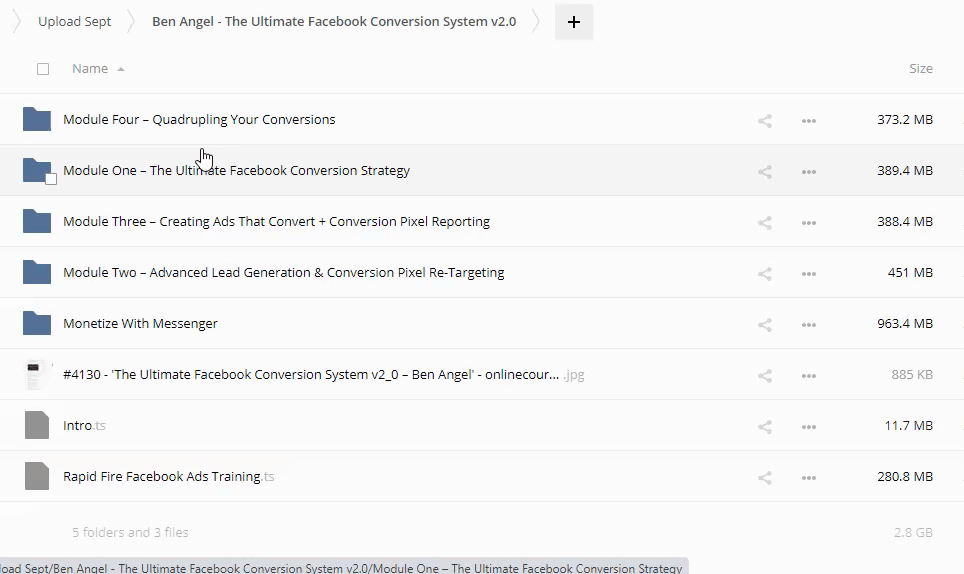
Task: Click the Intro.ts file icon
Action: [x=37, y=425]
